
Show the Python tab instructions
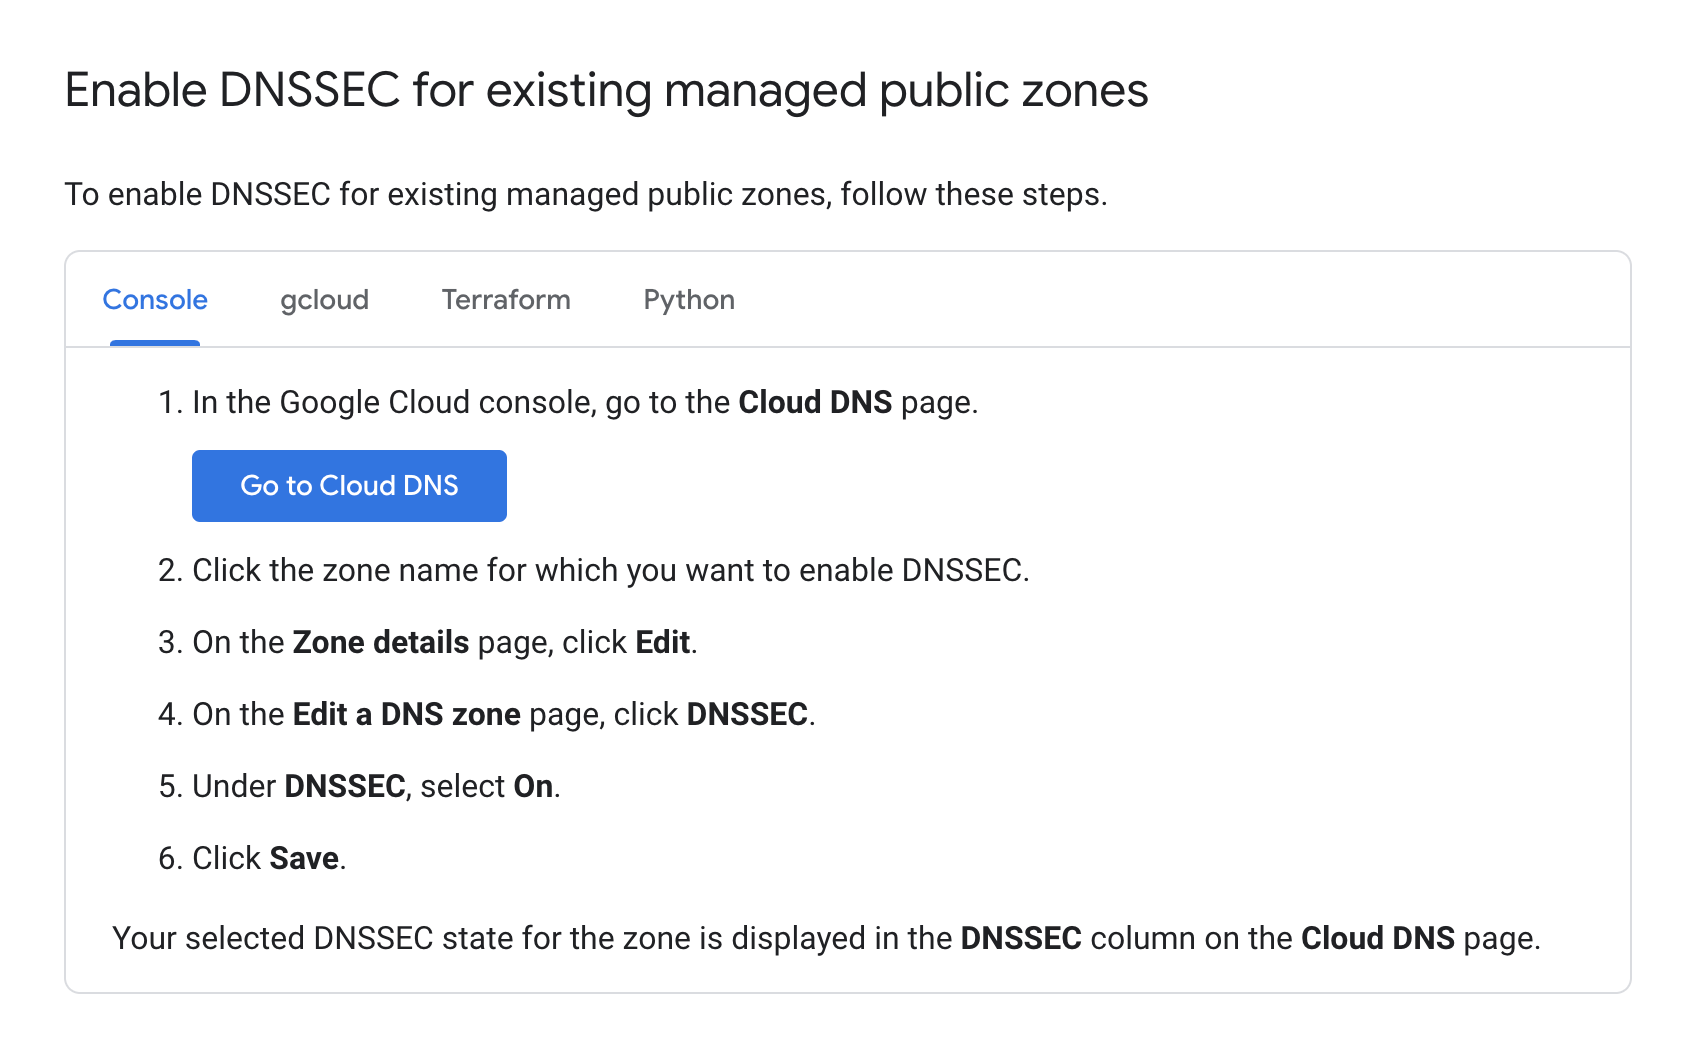point(689,300)
